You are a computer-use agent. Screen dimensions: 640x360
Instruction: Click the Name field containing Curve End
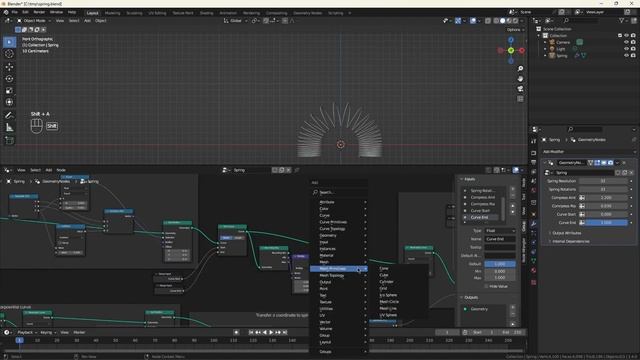(500, 239)
